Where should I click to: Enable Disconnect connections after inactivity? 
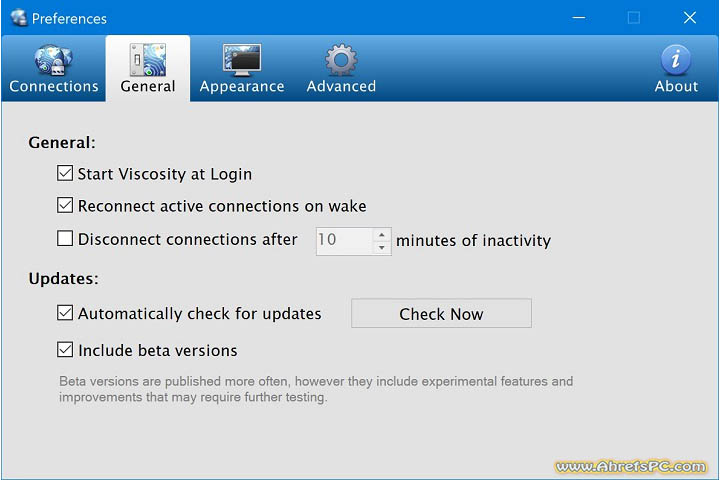[x=65, y=238]
